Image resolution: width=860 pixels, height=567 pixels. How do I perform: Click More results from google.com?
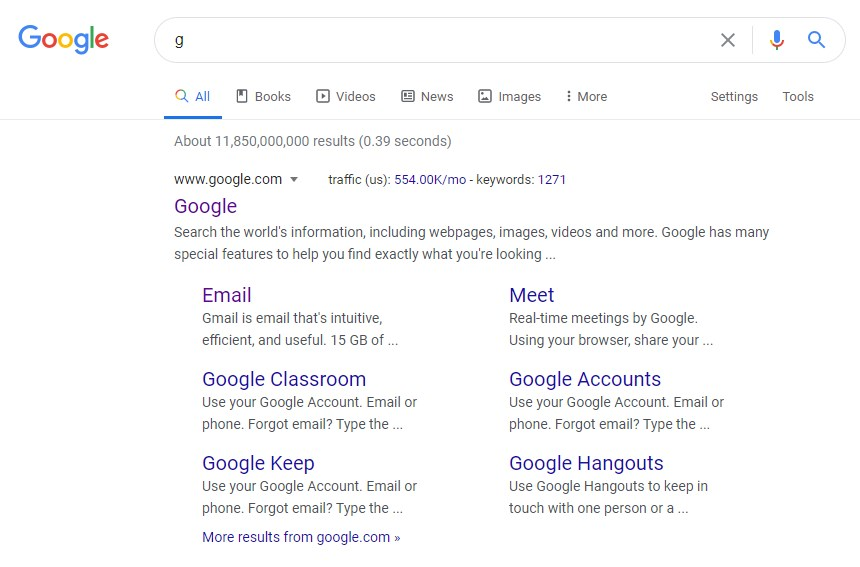[301, 537]
